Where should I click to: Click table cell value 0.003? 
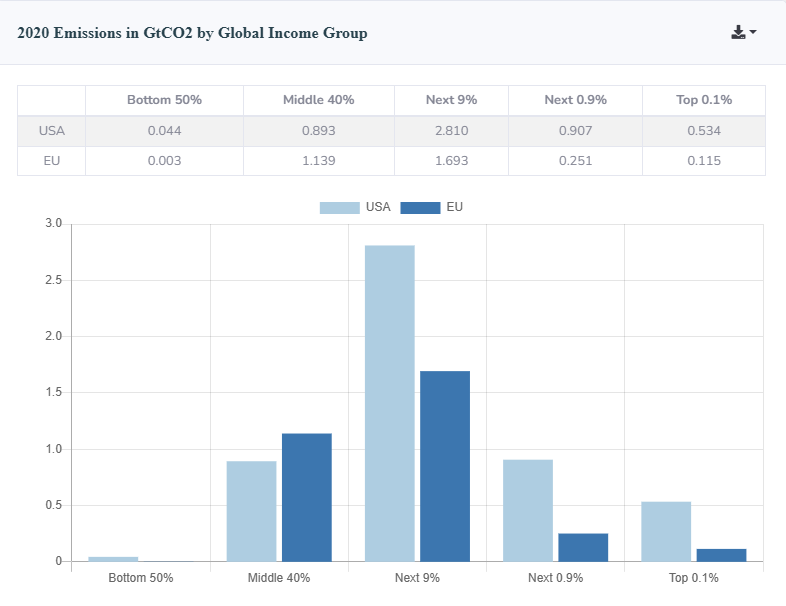point(164,161)
